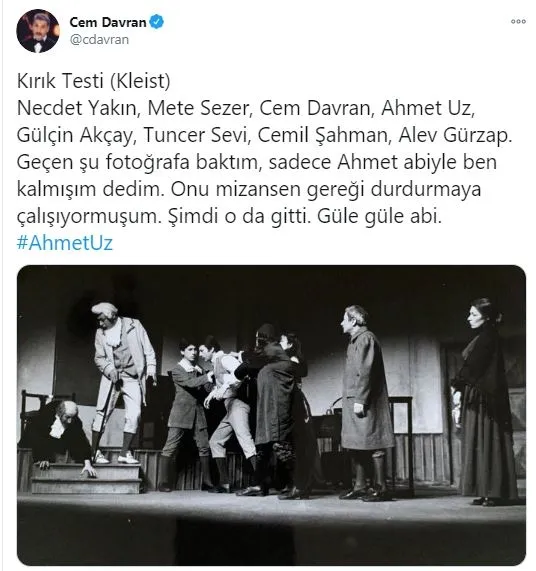Open the black-and-white stage photo

(x=271, y=415)
